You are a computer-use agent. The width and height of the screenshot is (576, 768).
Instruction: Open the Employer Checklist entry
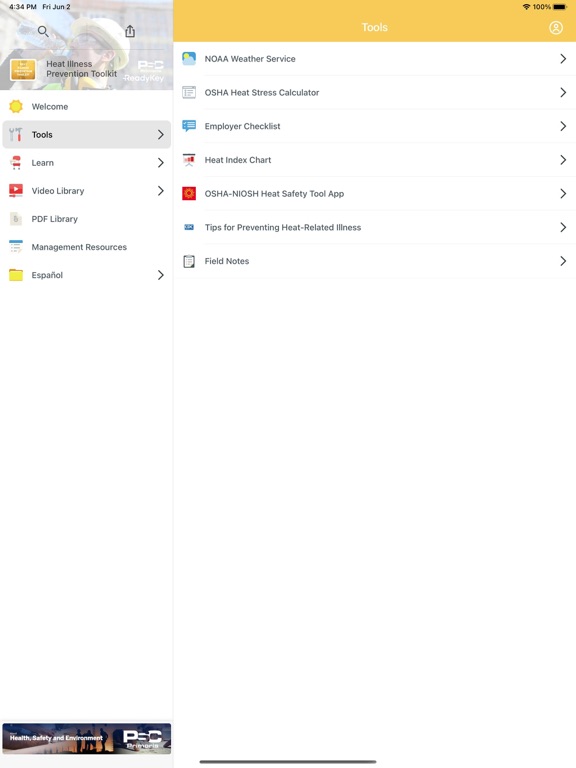(375, 126)
